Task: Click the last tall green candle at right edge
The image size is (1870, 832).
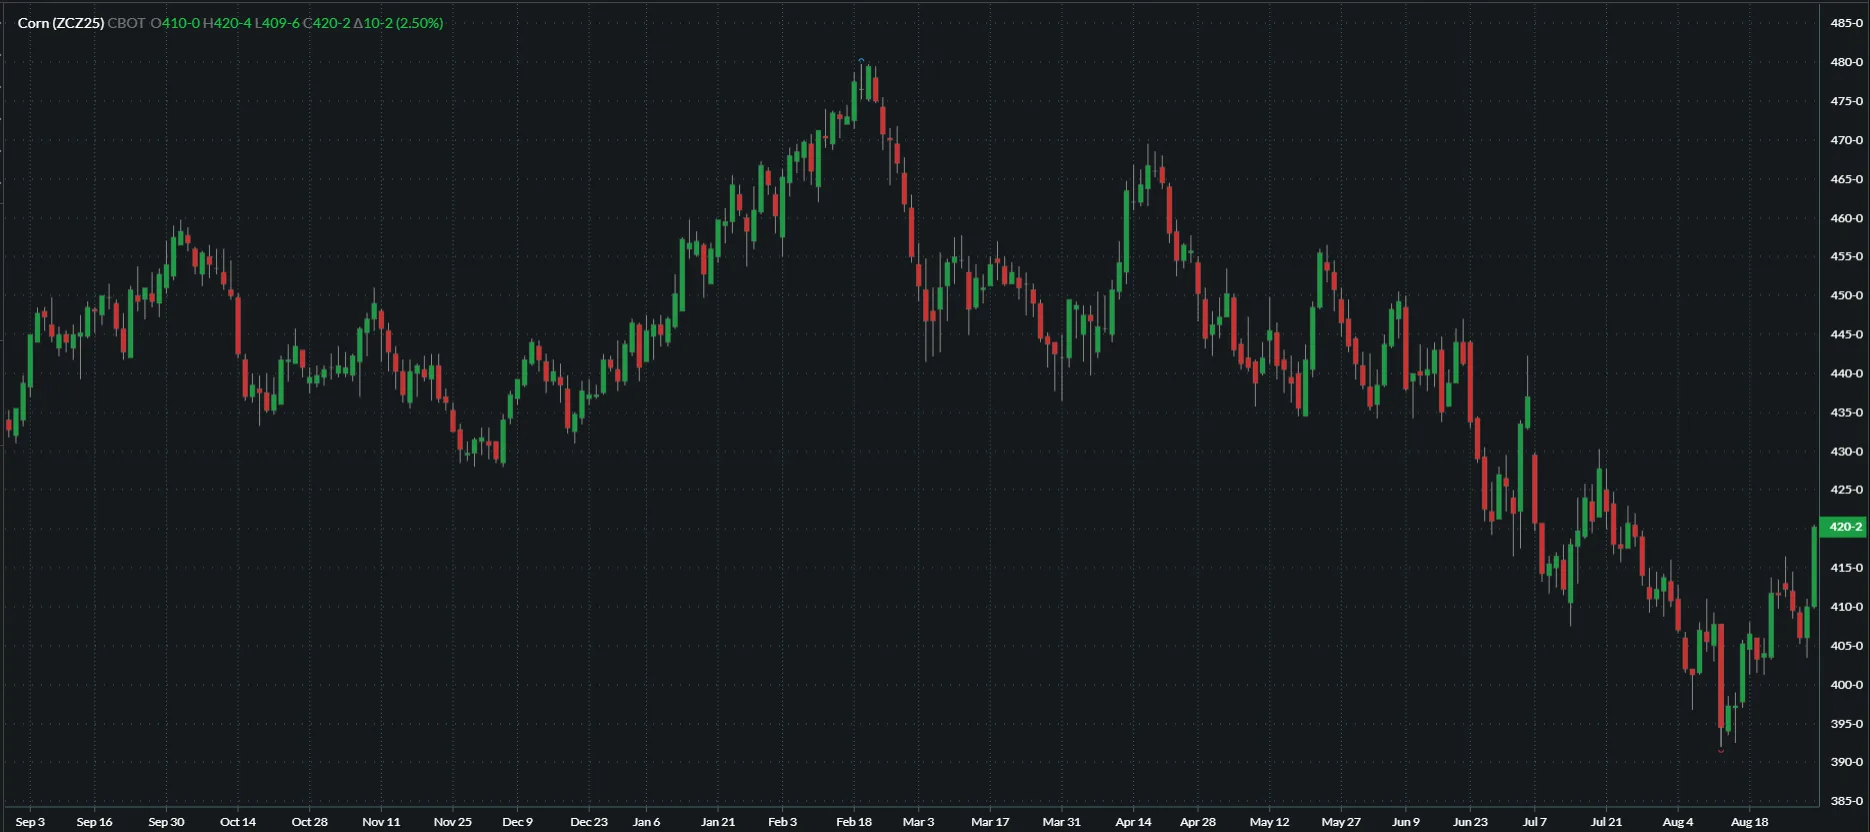Action: (1814, 566)
